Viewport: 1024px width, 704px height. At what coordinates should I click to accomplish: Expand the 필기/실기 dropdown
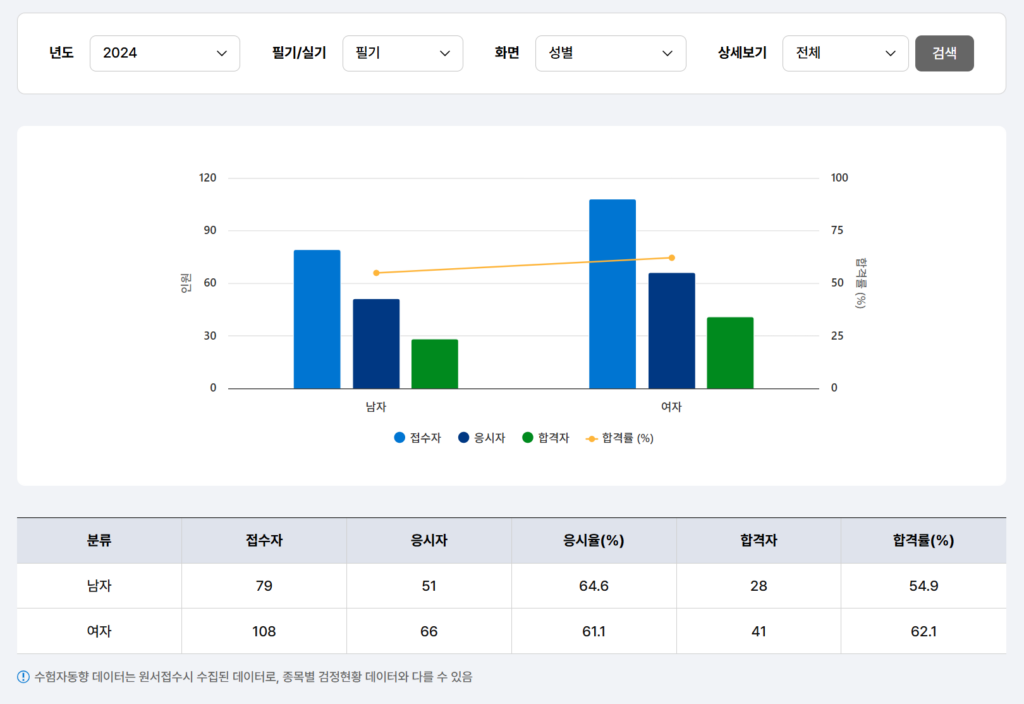[x=403, y=53]
